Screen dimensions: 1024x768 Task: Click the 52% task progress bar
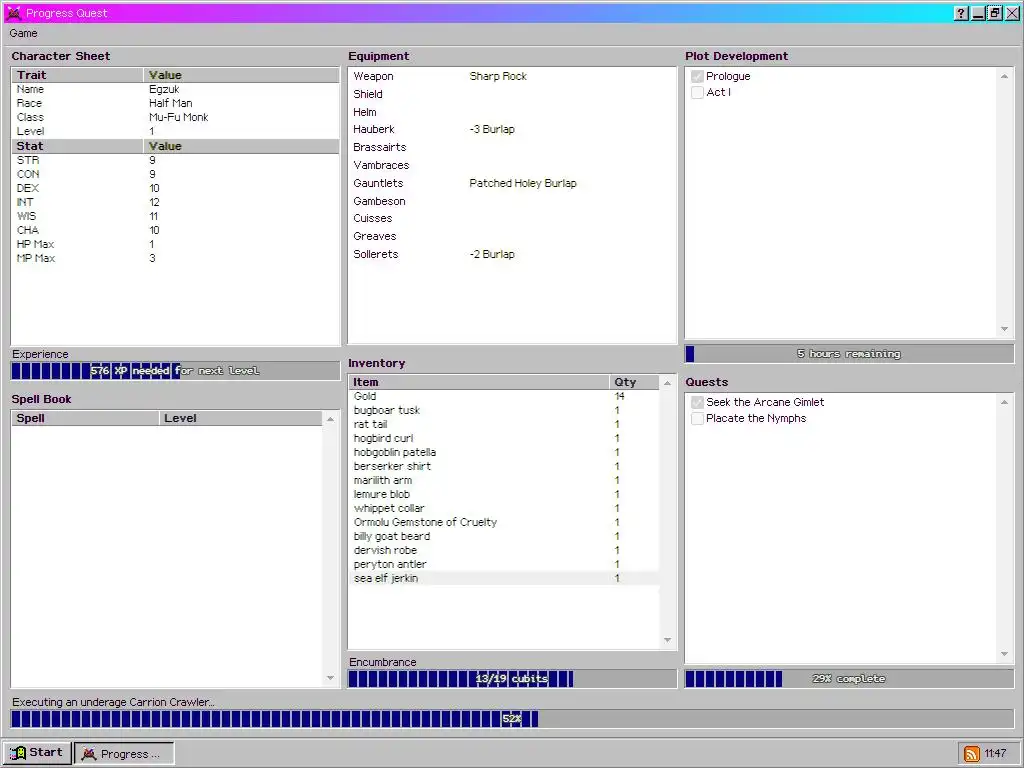tap(512, 719)
